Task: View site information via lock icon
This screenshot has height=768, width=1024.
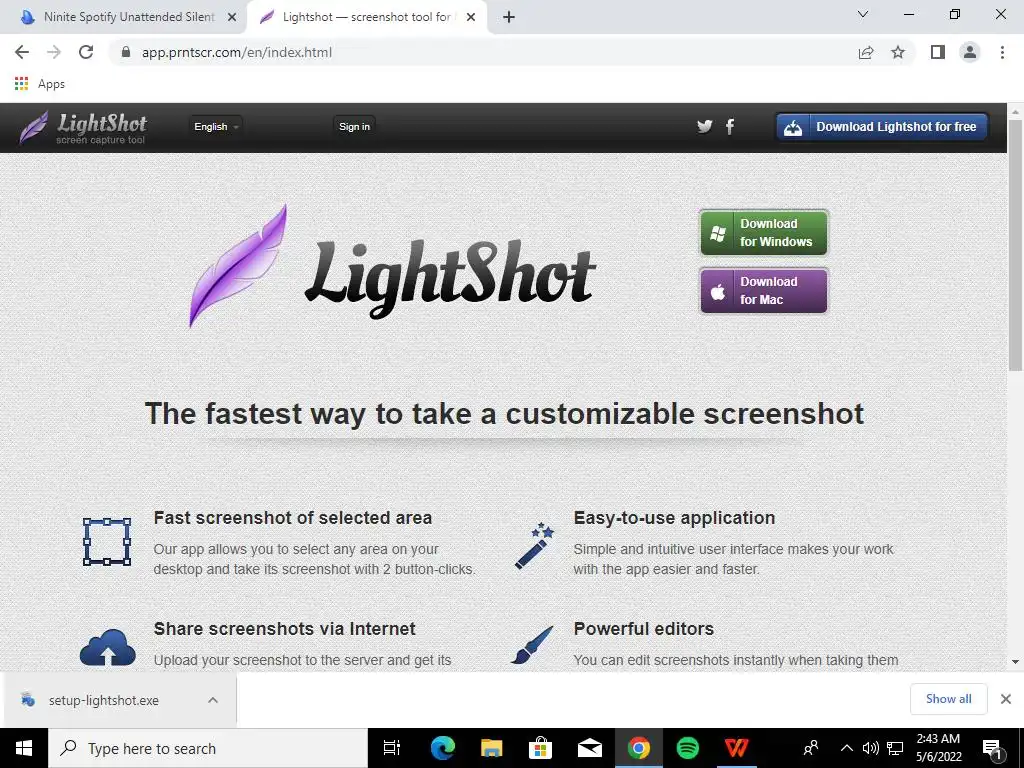Action: pyautogui.click(x=127, y=52)
